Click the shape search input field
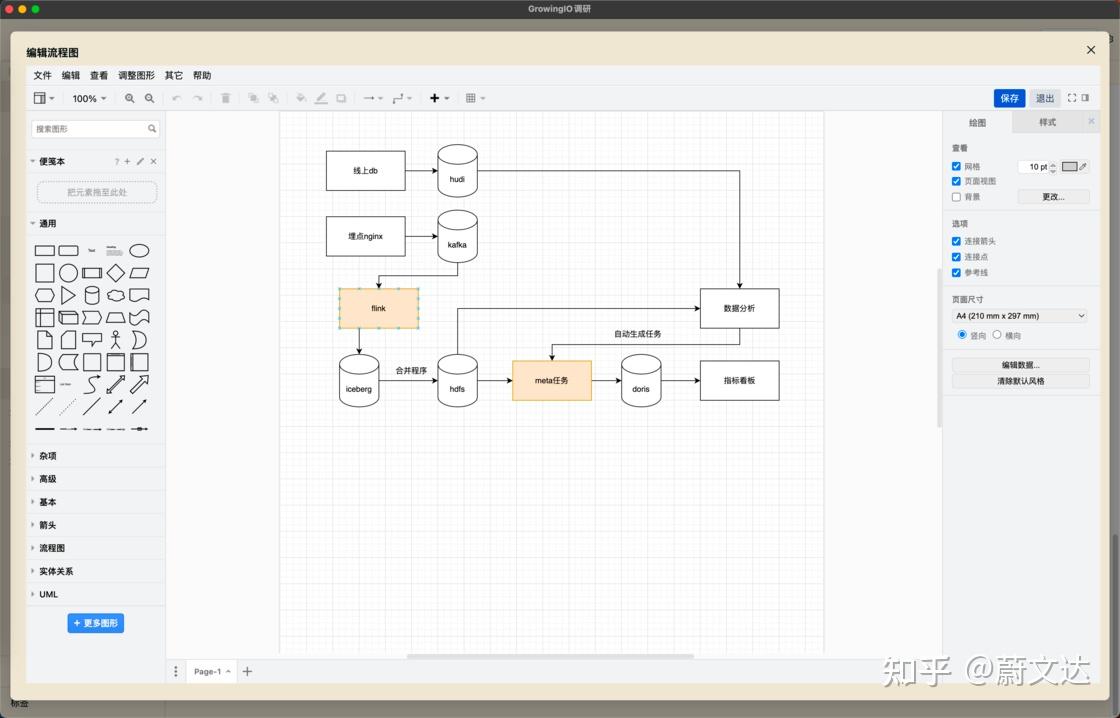Viewport: 1120px width, 718px height. (x=90, y=128)
